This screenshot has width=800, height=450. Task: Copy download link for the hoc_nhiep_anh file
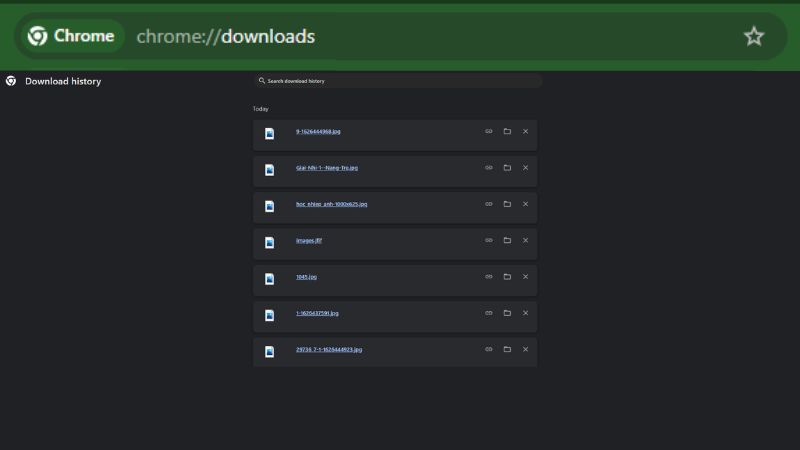click(x=489, y=204)
